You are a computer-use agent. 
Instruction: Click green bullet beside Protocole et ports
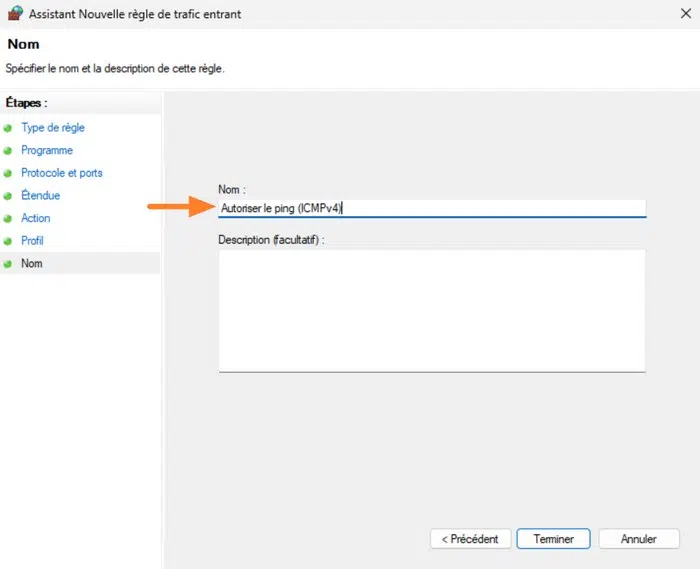click(x=8, y=173)
